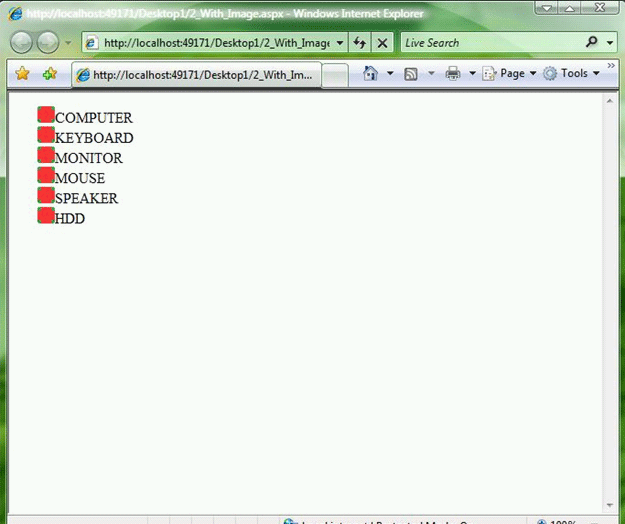The width and height of the screenshot is (625, 524).
Task: Click the page icon in address bar
Action: [91, 43]
